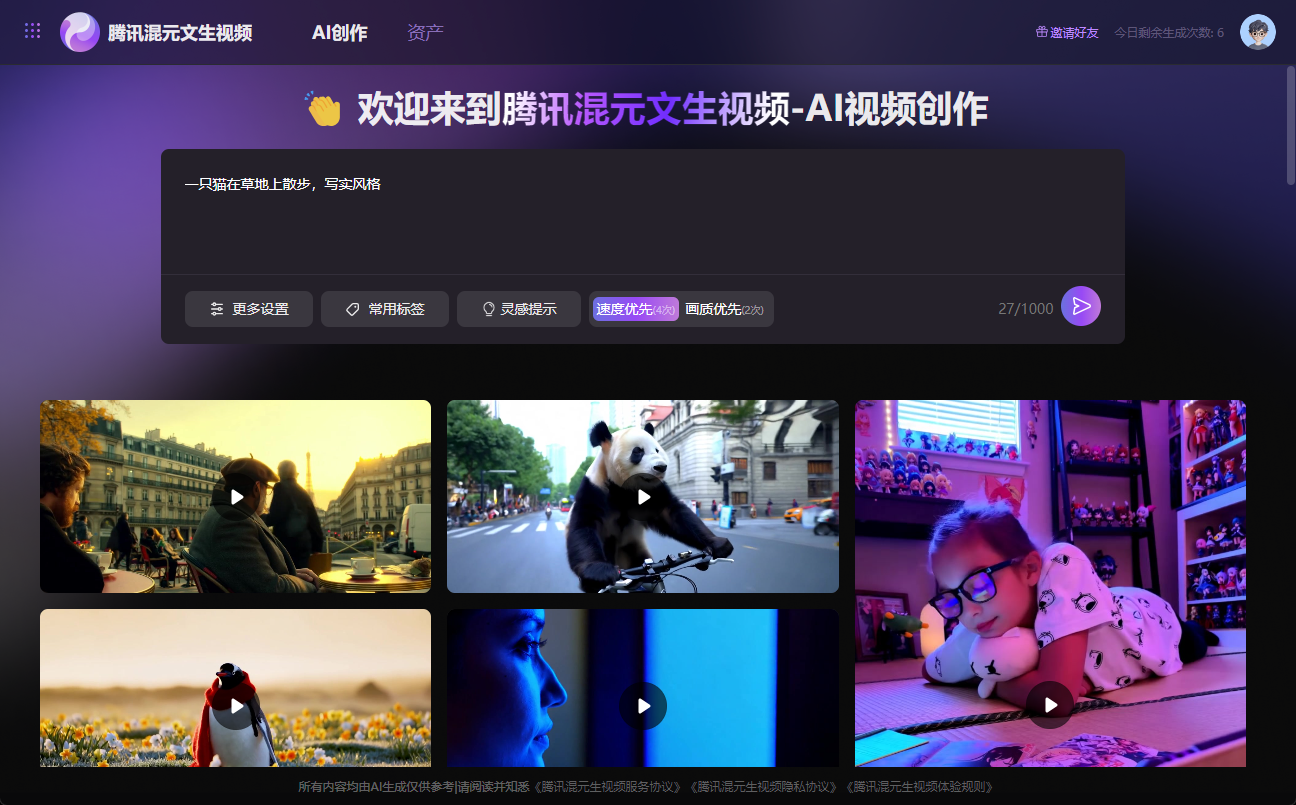Image resolution: width=1296 pixels, height=805 pixels.
Task: Select the 灵感提示 lightbulb icon
Action: pos(489,309)
